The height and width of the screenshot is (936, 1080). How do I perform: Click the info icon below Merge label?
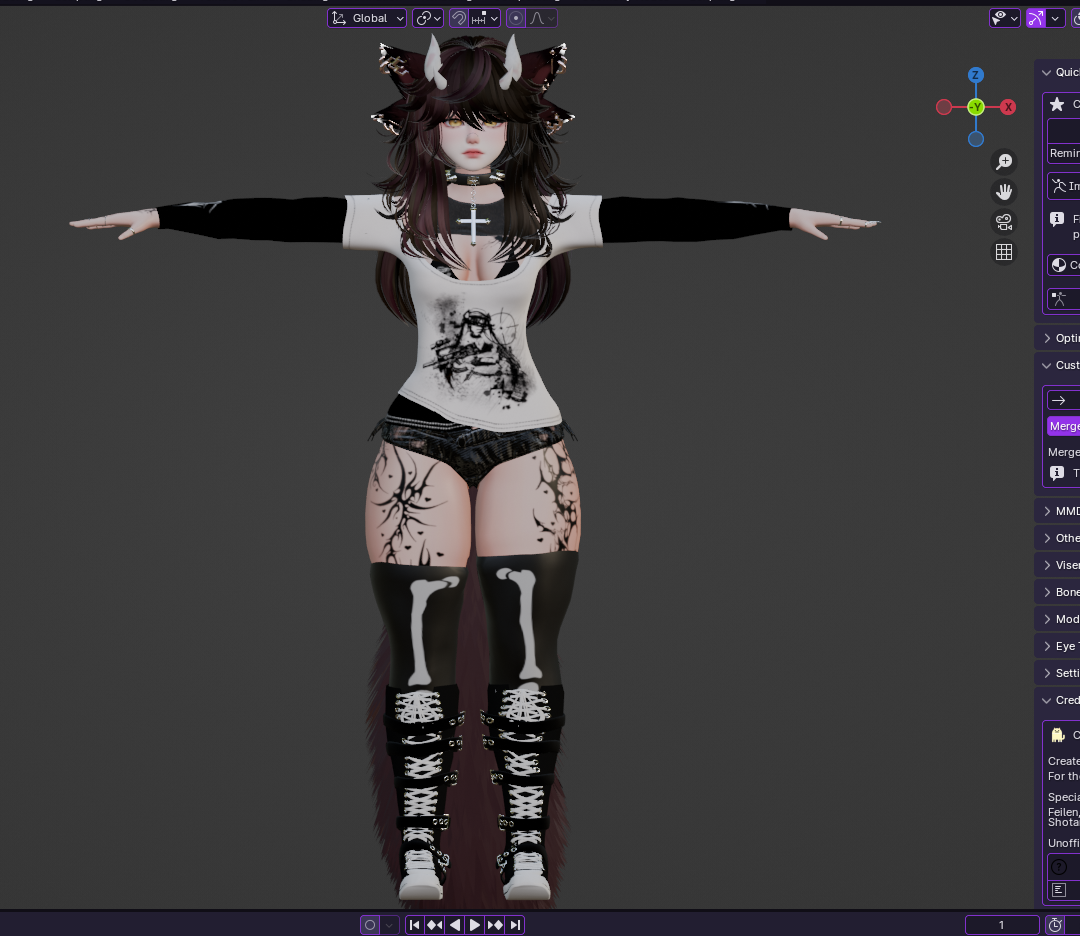[x=1057, y=472]
